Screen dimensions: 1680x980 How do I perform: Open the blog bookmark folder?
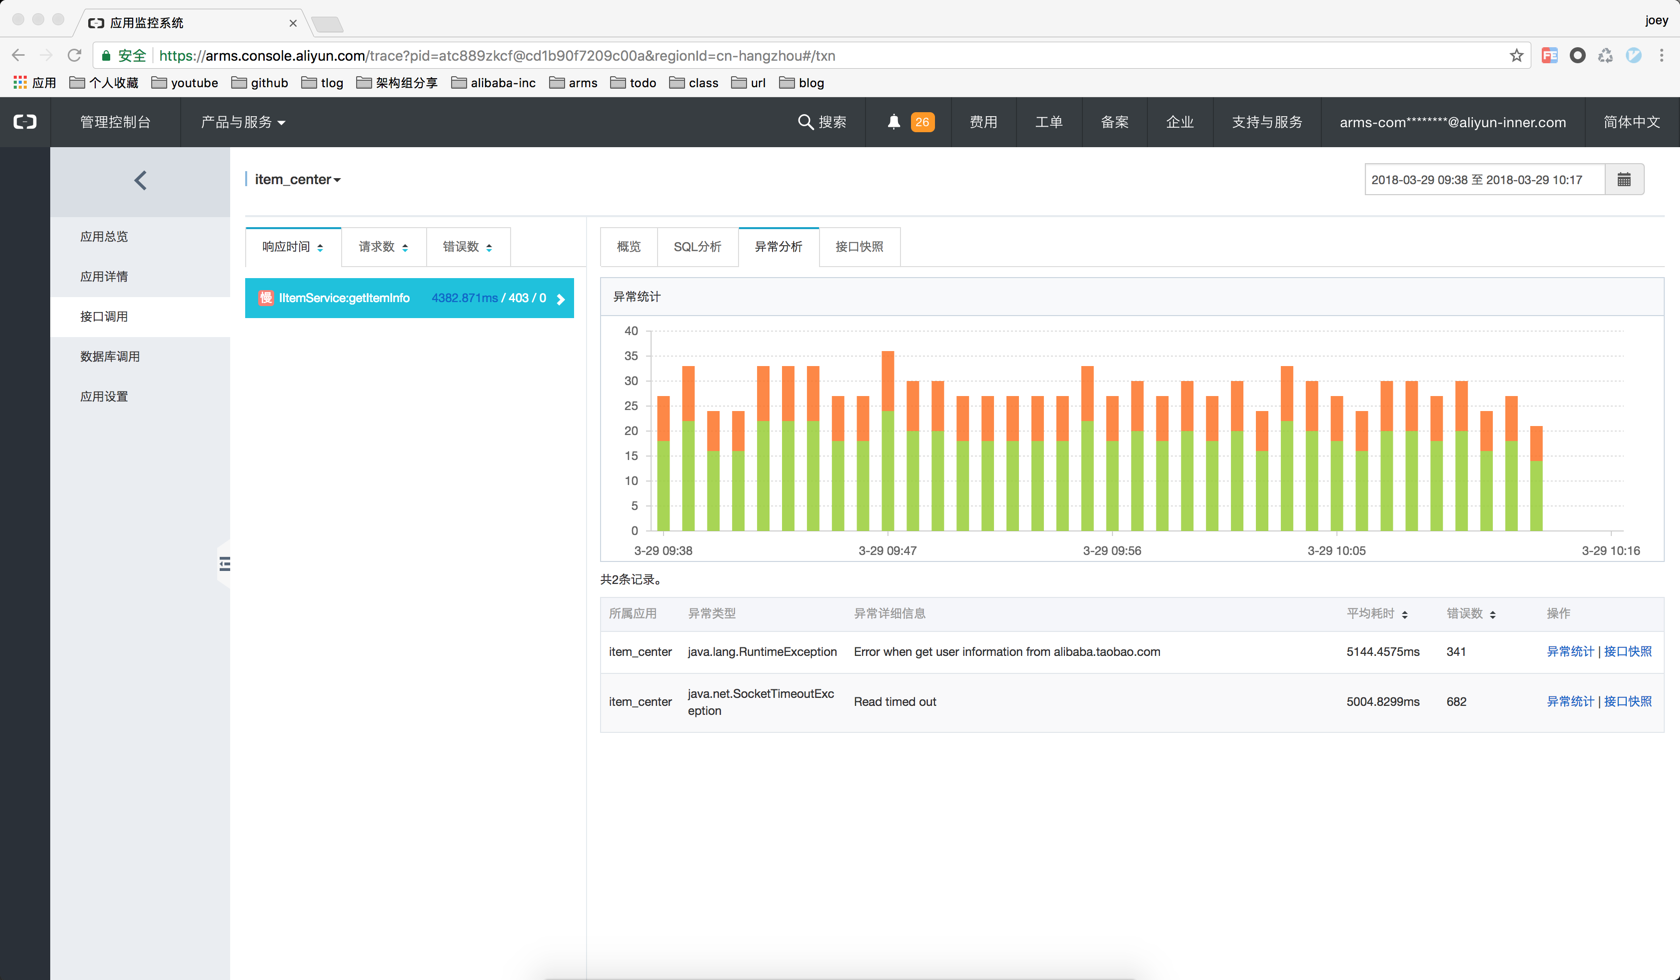(801, 83)
